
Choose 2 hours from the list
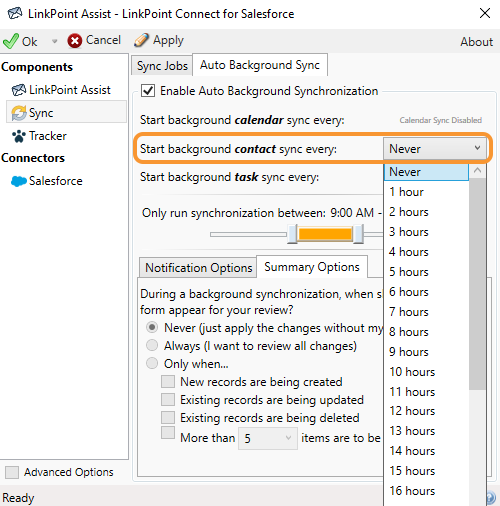coord(426,212)
